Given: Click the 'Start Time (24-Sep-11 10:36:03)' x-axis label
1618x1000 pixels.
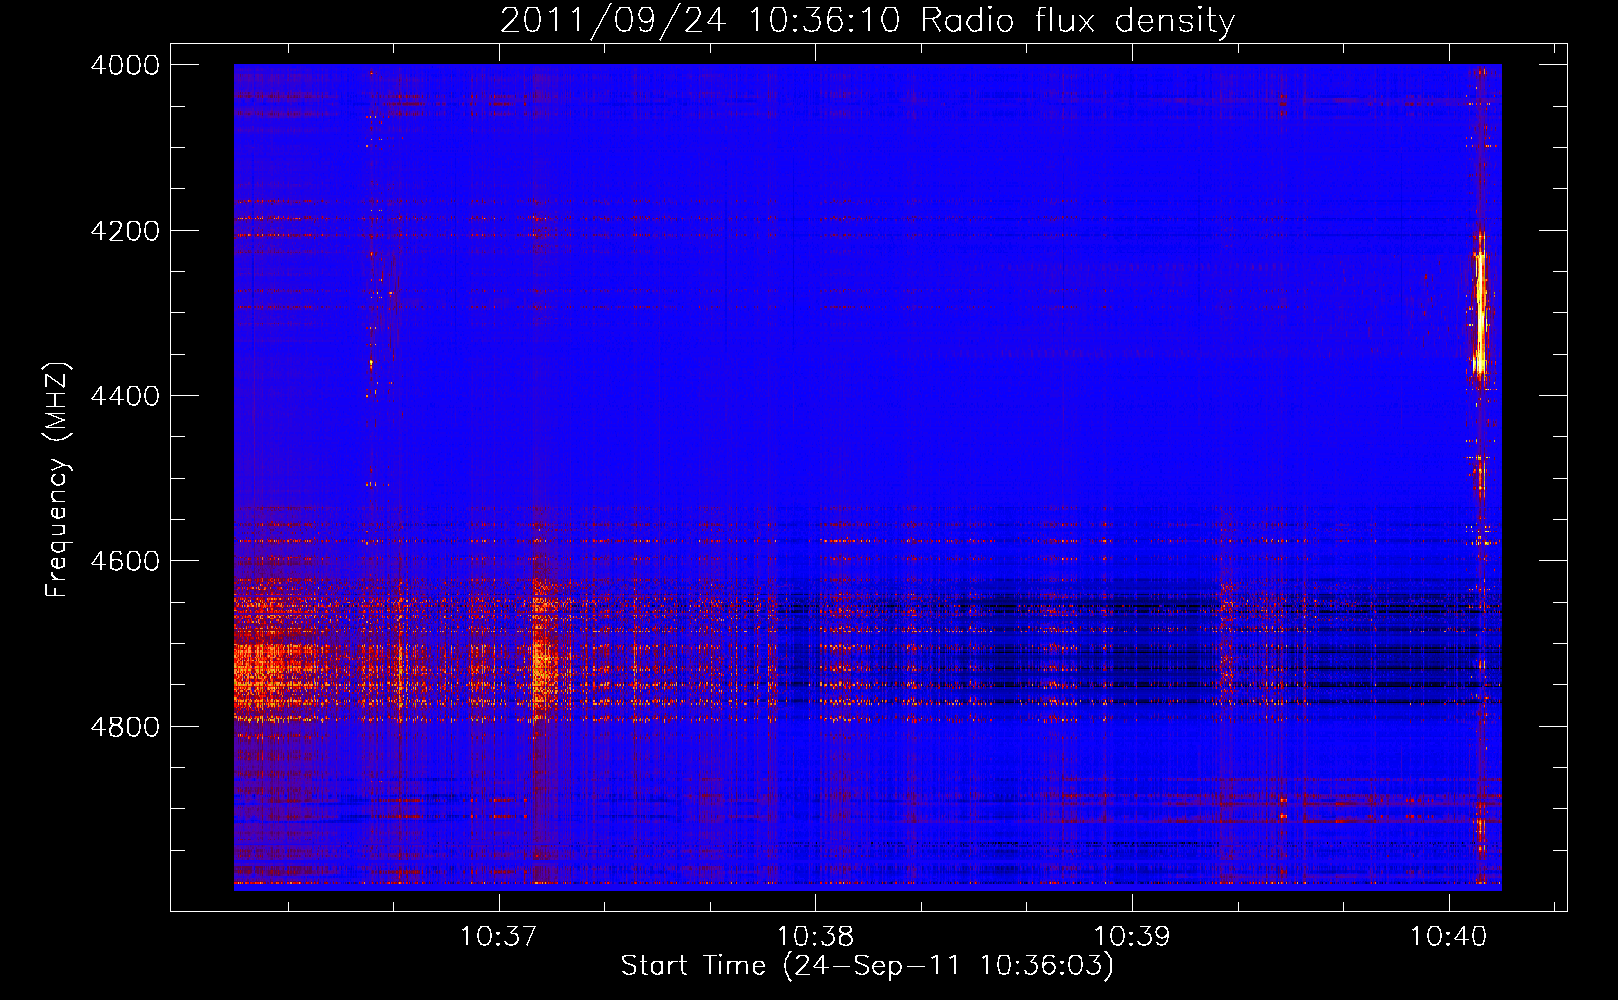Looking at the screenshot, I should [x=867, y=966].
